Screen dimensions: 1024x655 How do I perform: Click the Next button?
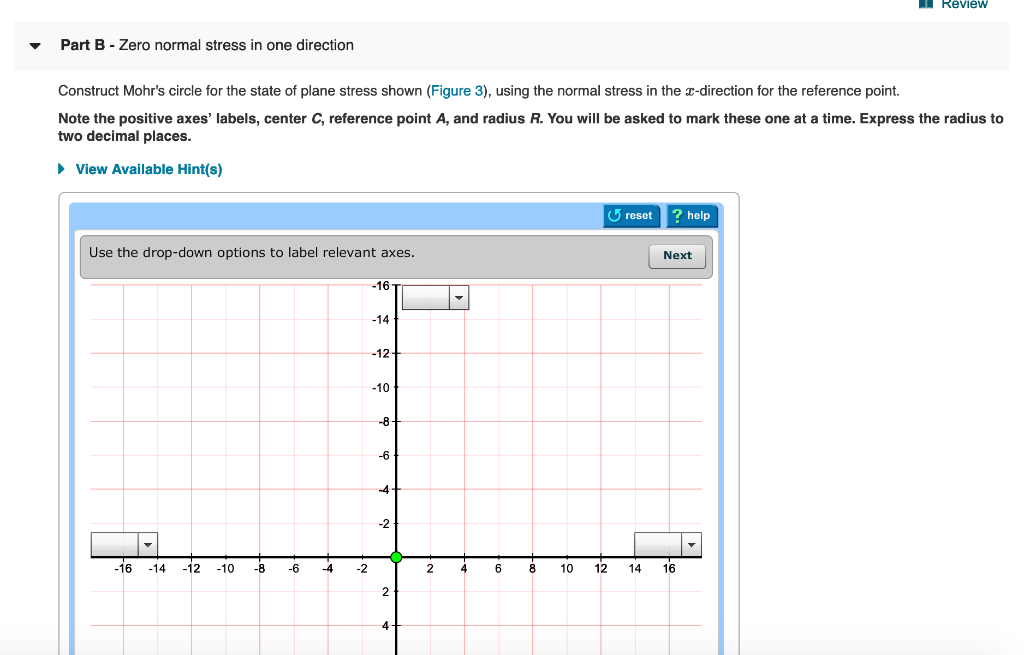(x=677, y=256)
